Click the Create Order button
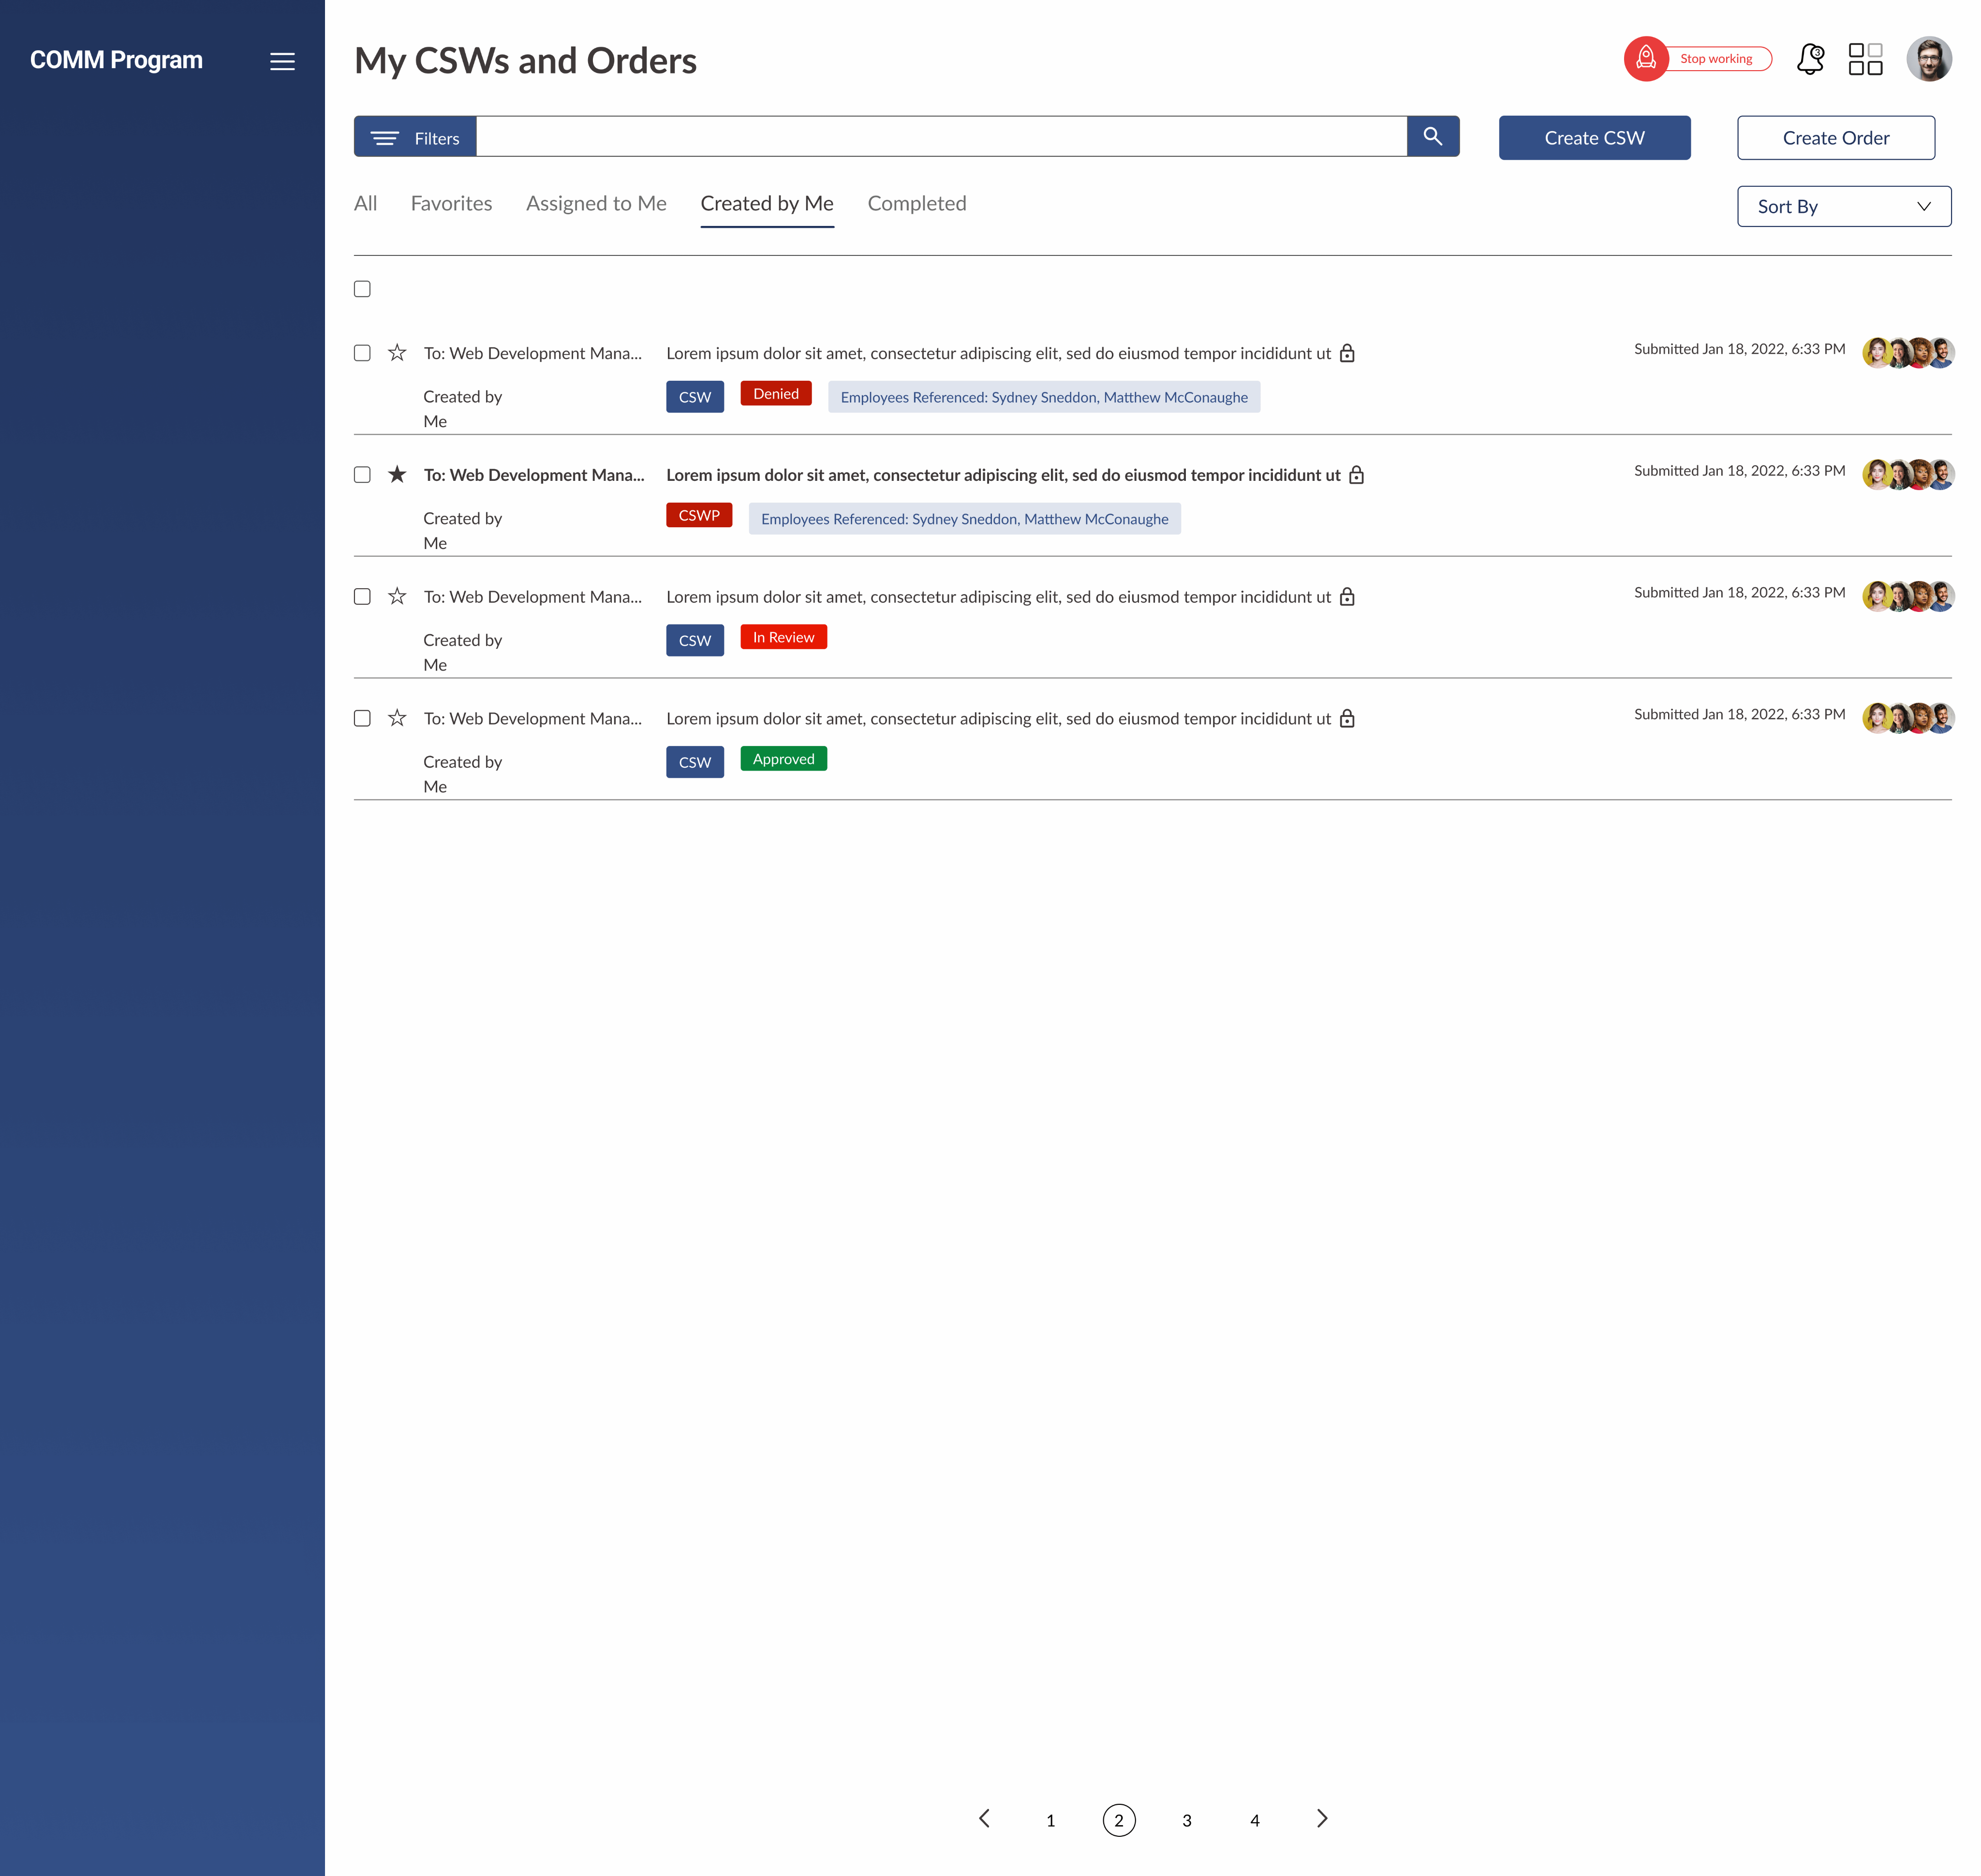The height and width of the screenshot is (1876, 1981). tap(1835, 138)
